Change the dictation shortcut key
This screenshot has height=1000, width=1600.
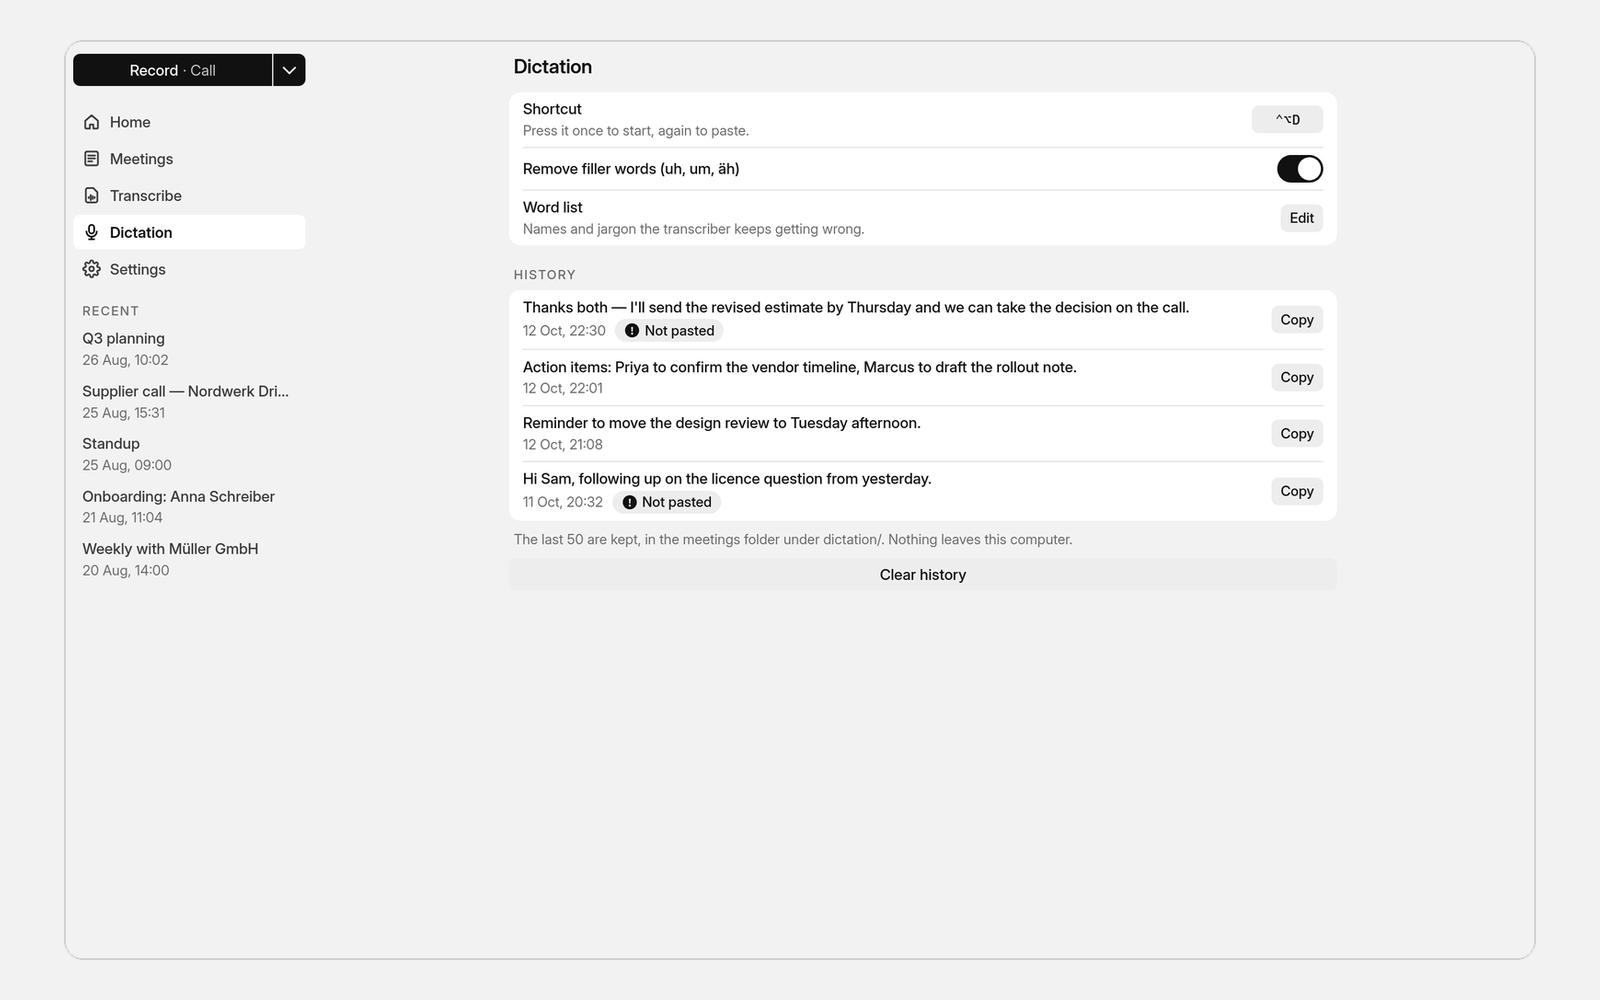coord(1287,119)
